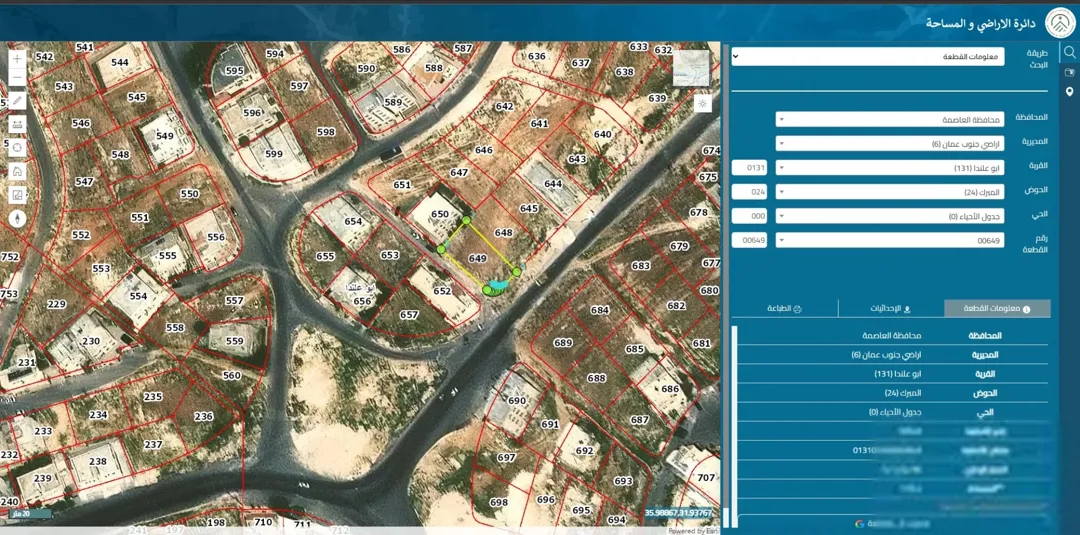Viewport: 1080px width, 535px height.
Task: Activate the locate target tool
Action: pyautogui.click(x=17, y=147)
